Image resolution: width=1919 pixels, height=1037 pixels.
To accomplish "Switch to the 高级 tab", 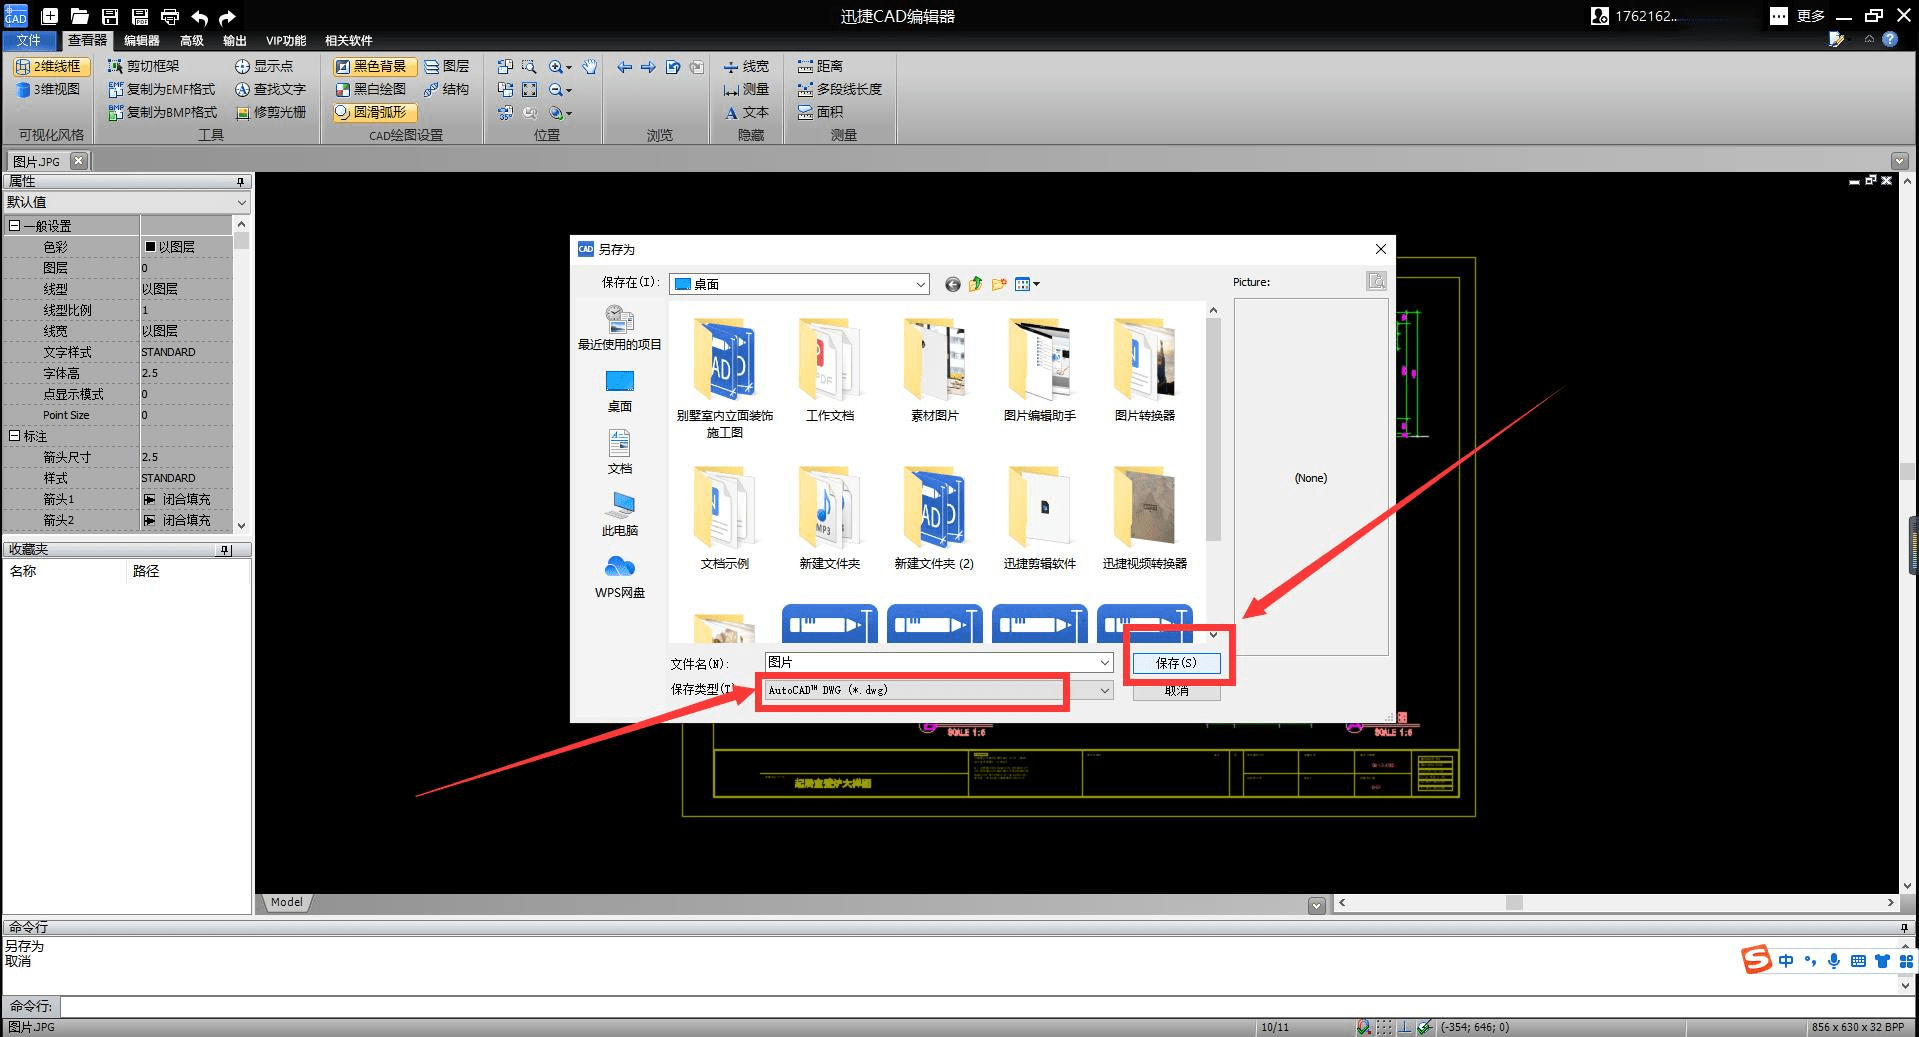I will coord(192,40).
